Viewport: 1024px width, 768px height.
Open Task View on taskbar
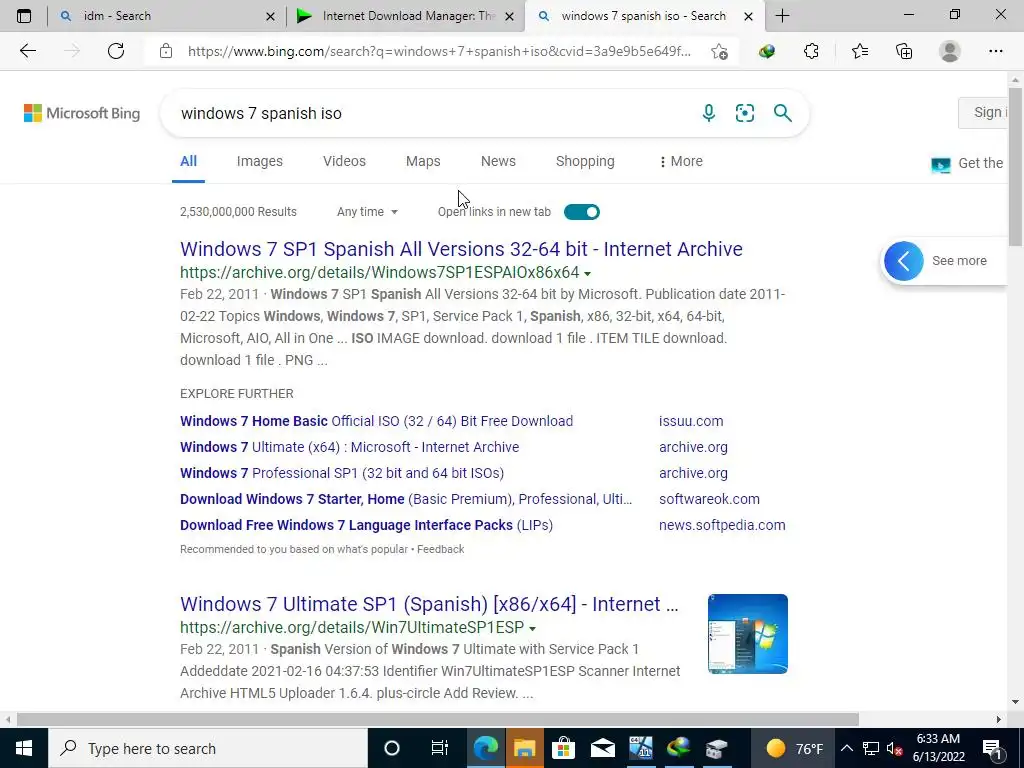(440, 748)
